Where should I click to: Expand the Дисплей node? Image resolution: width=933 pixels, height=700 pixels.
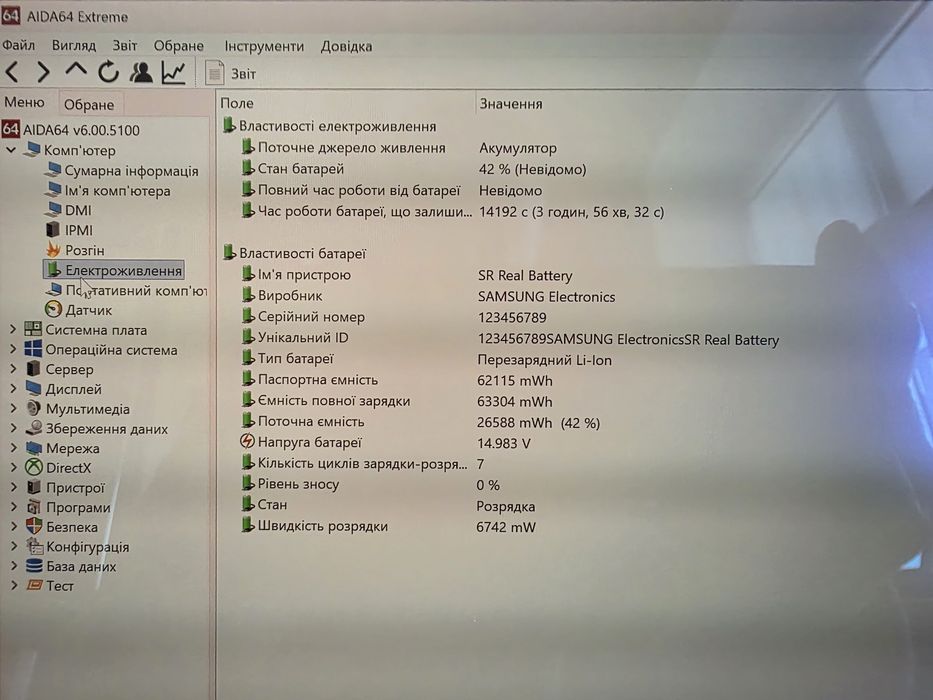pos(13,389)
